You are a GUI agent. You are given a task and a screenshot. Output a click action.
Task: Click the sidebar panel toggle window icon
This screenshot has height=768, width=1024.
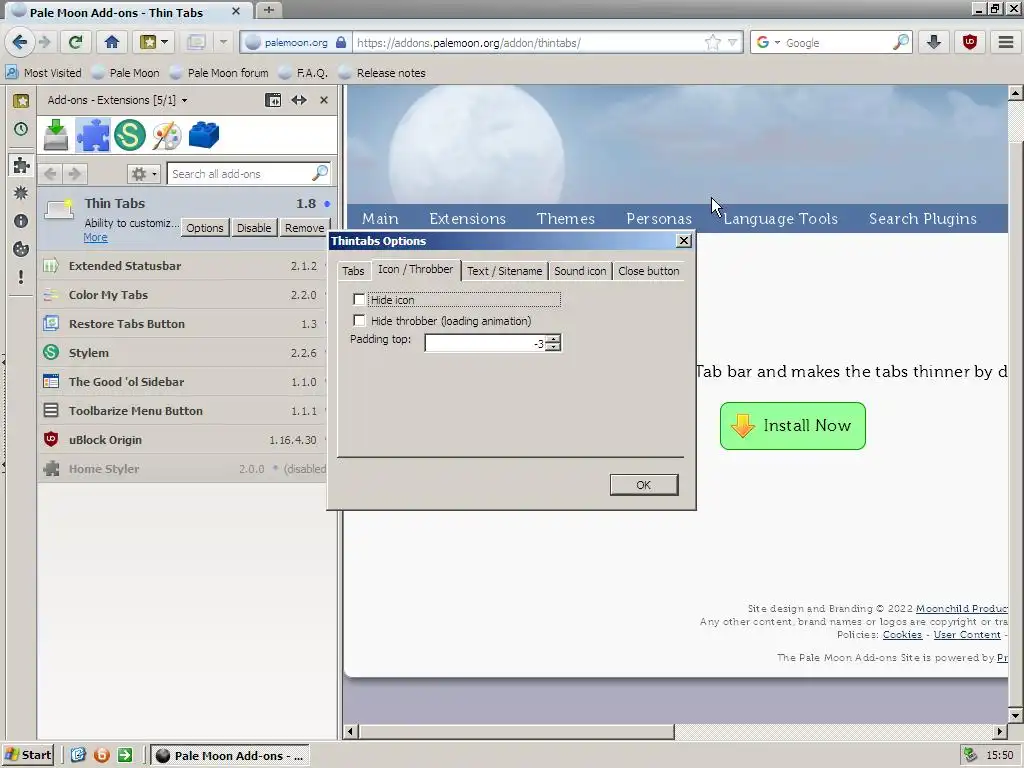pos(273,100)
